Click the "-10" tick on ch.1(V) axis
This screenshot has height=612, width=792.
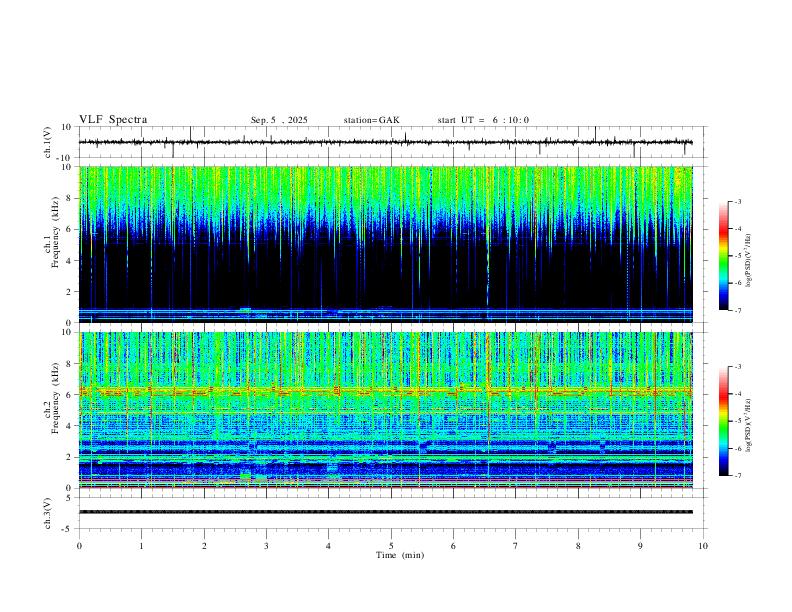[x=65, y=158]
